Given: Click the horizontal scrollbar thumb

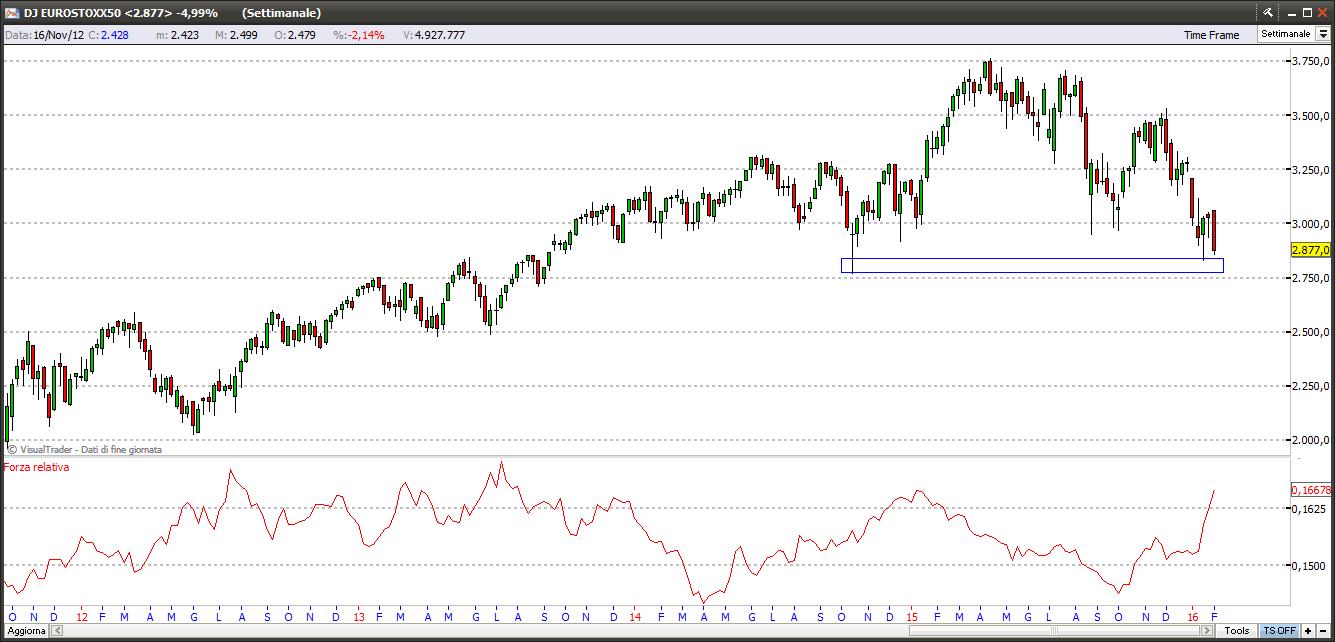Looking at the screenshot, I should pos(1053,631).
